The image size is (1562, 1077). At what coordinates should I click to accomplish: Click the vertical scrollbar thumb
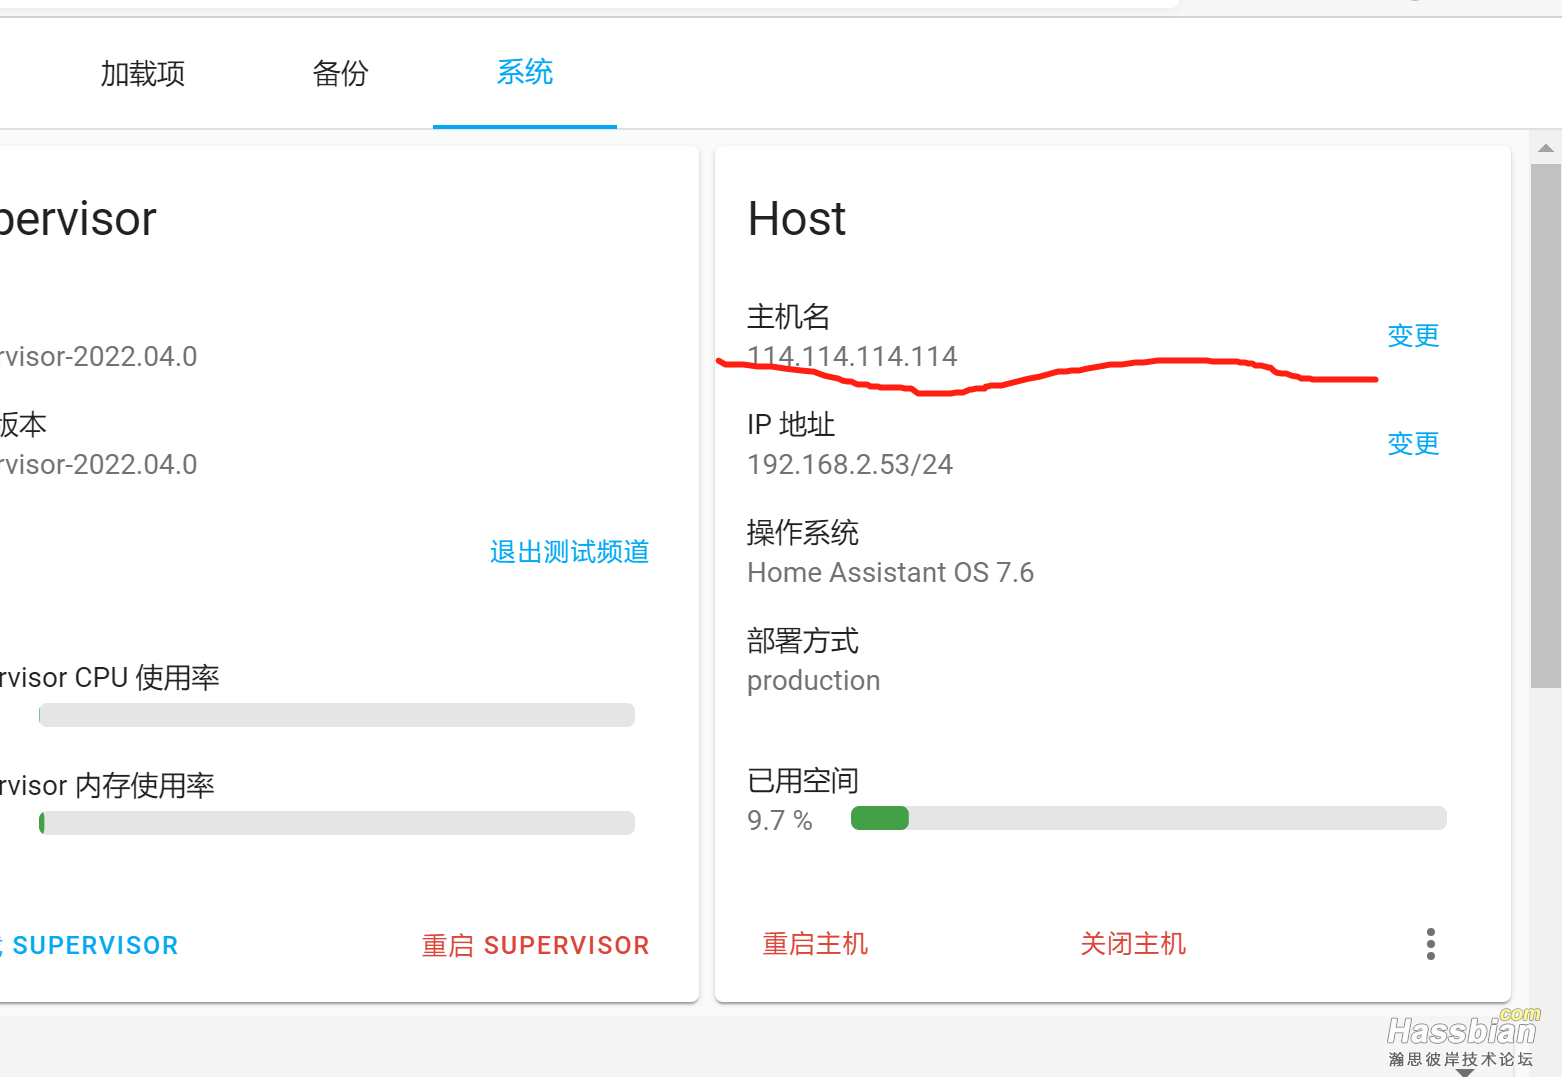(x=1545, y=426)
